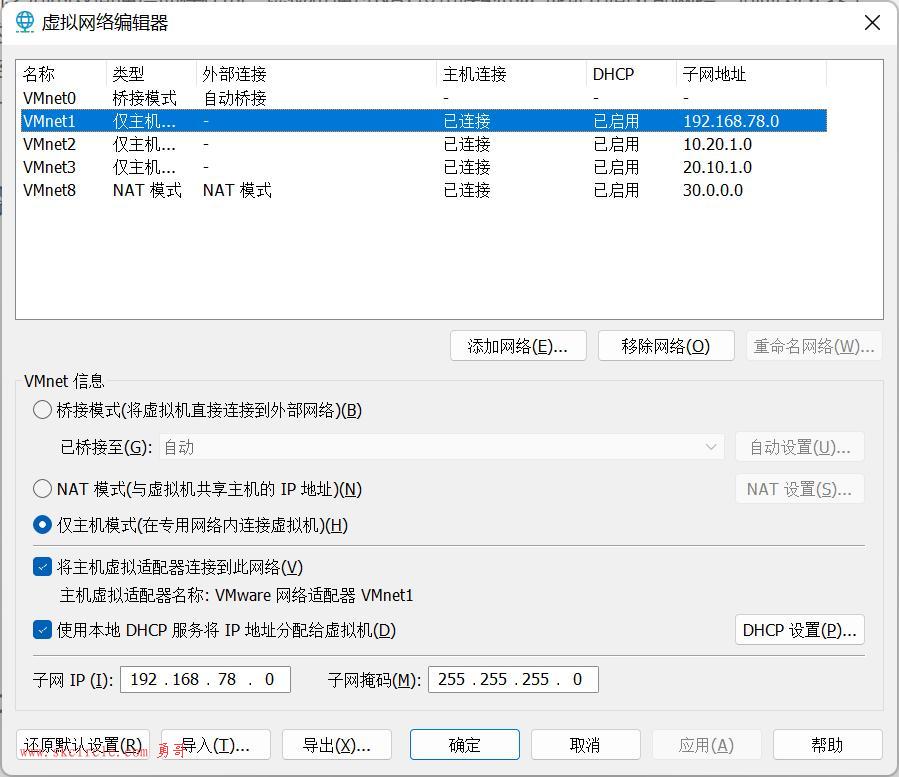Open NAT 设置(S)... button
Screen dimensions: 899x777
pyautogui.click(x=800, y=489)
